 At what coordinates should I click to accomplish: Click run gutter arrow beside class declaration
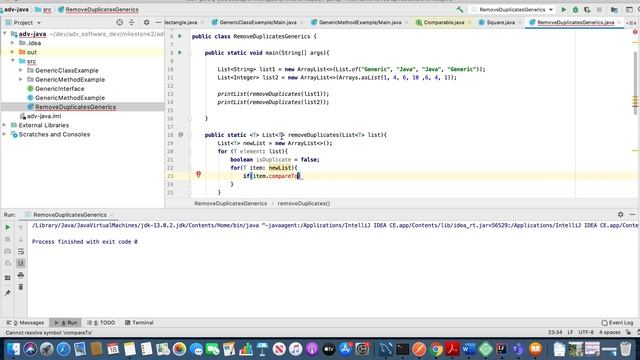point(180,36)
